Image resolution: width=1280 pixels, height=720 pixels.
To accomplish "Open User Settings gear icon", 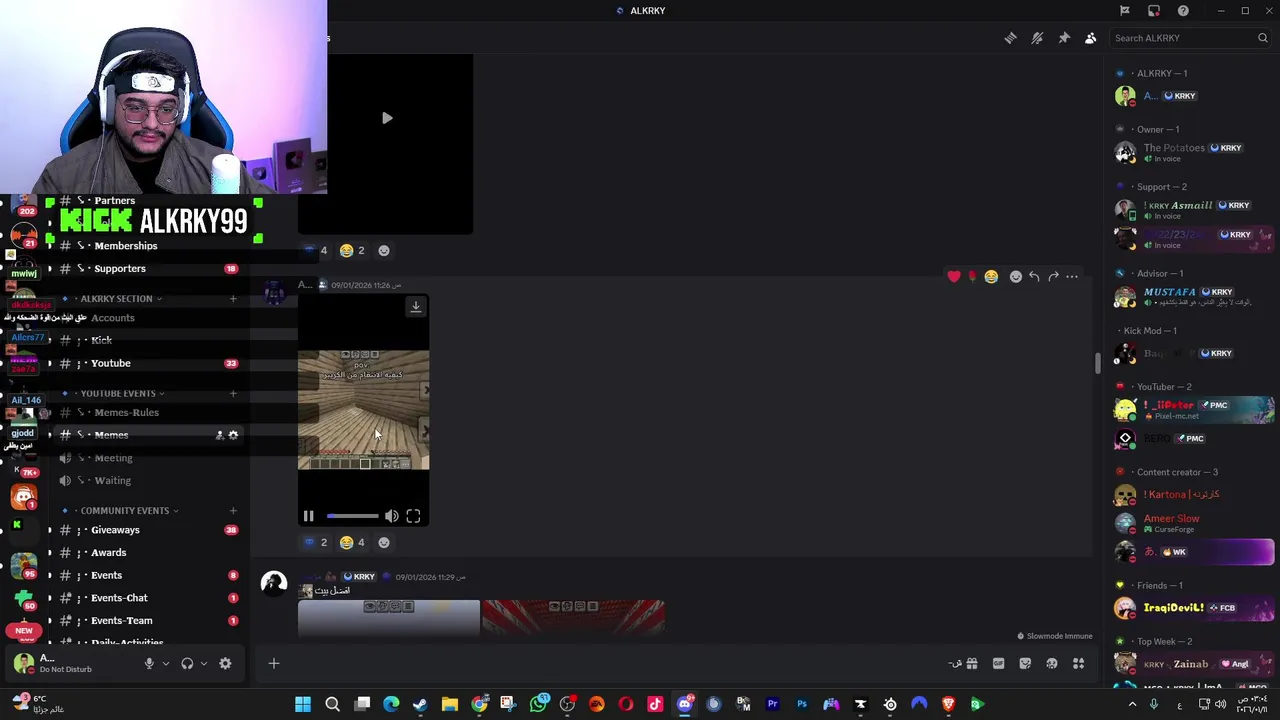I will [x=225, y=663].
